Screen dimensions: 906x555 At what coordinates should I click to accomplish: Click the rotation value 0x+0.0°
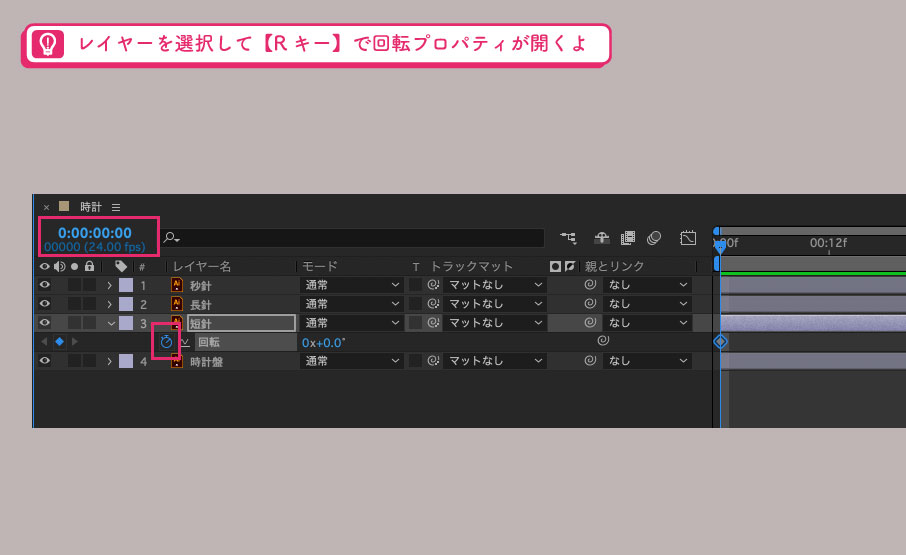[x=324, y=342]
